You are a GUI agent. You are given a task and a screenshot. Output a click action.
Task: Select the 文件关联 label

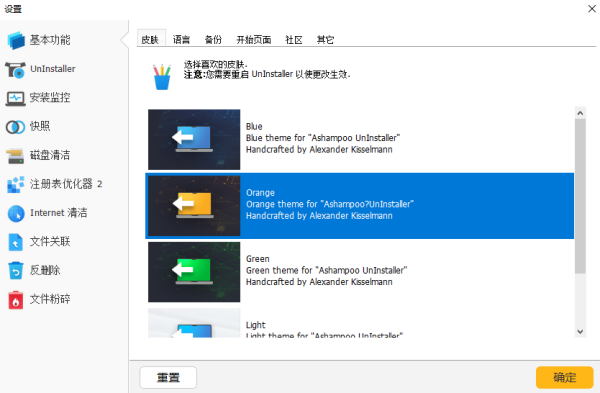pos(50,241)
